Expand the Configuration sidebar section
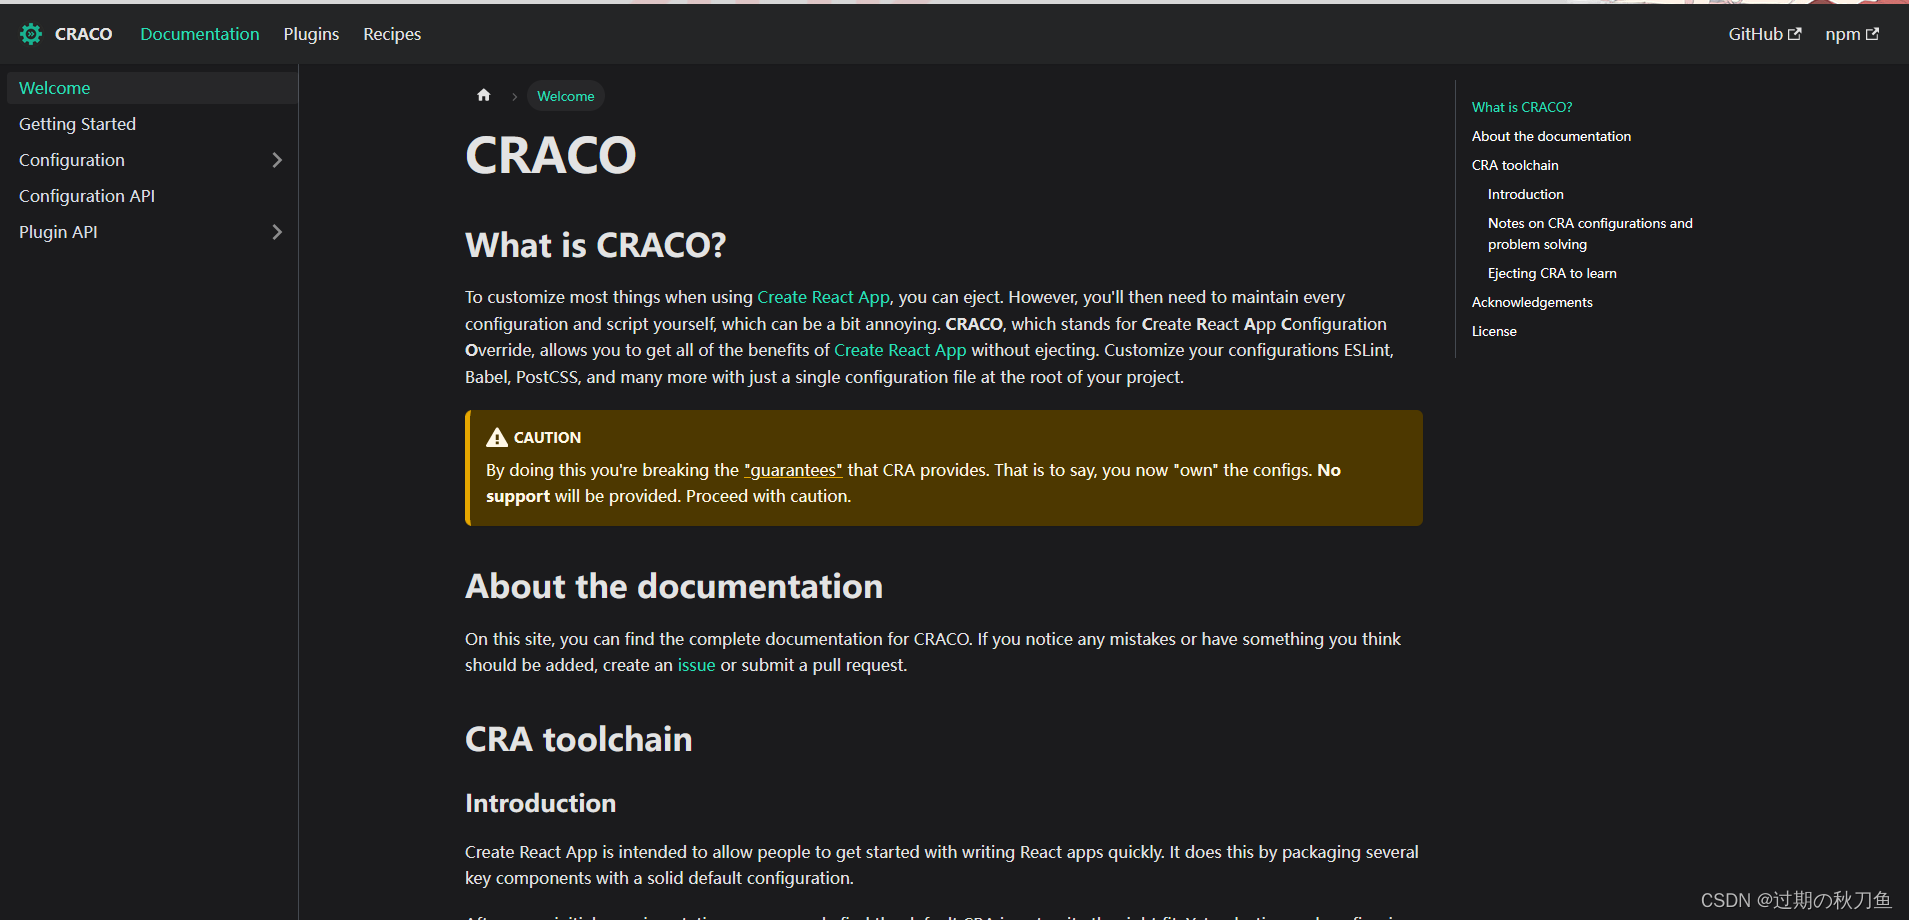The image size is (1909, 920). (x=277, y=160)
